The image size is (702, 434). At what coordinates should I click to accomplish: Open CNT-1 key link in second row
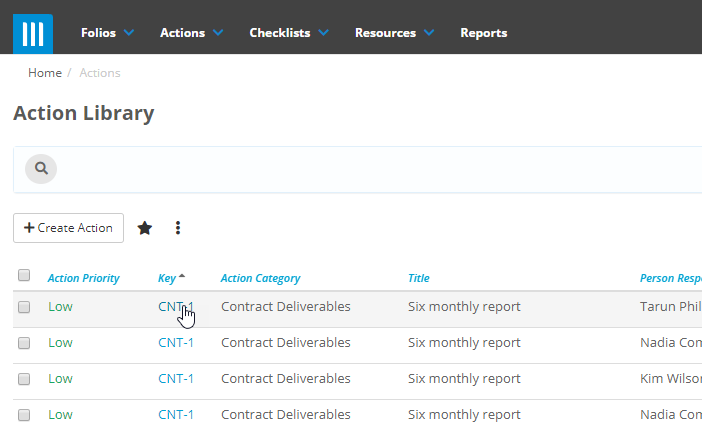[x=176, y=343]
